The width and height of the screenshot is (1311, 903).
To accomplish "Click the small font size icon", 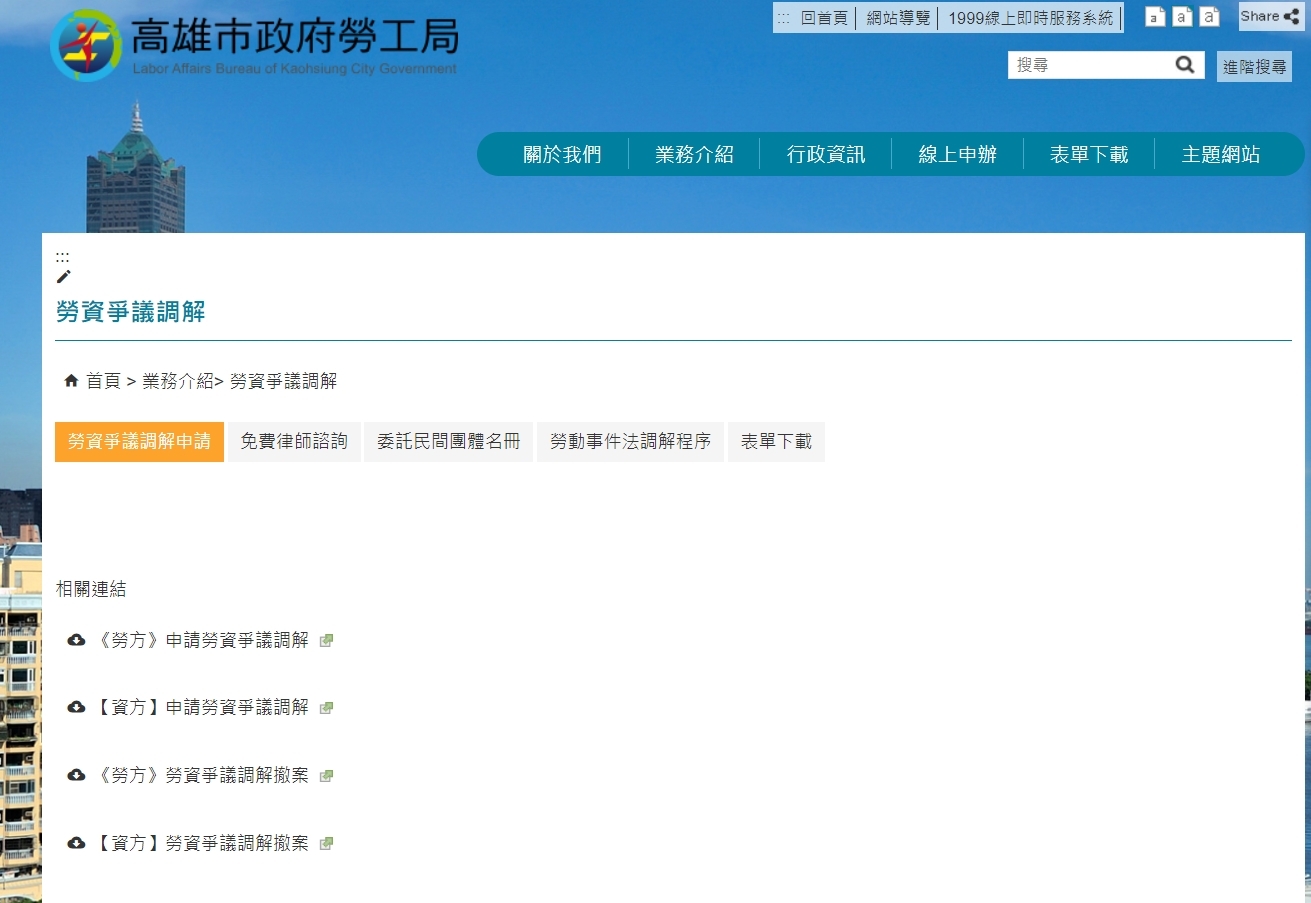I will (1155, 17).
